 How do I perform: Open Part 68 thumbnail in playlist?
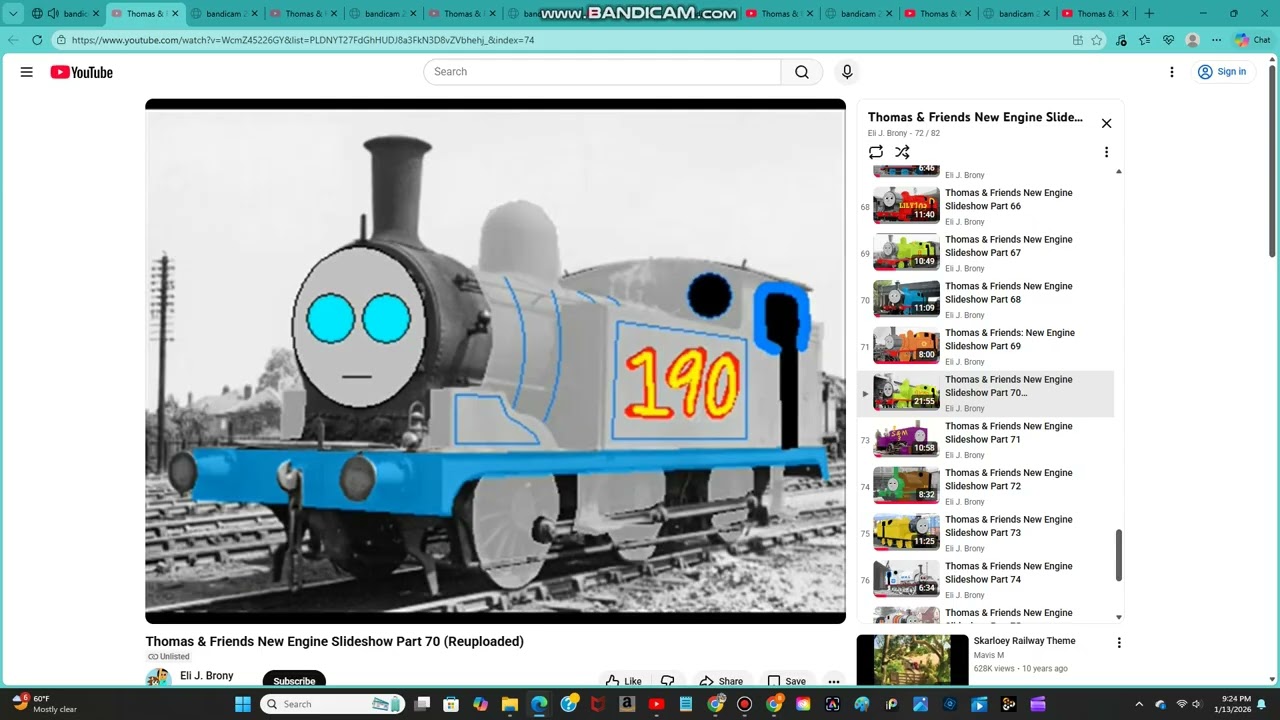point(906,299)
